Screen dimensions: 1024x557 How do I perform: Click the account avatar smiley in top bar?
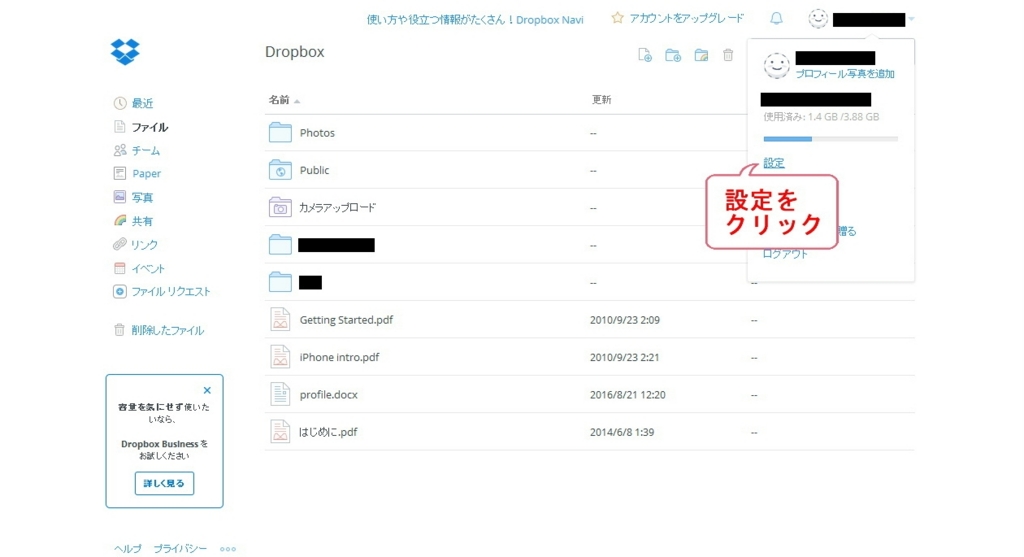(818, 18)
